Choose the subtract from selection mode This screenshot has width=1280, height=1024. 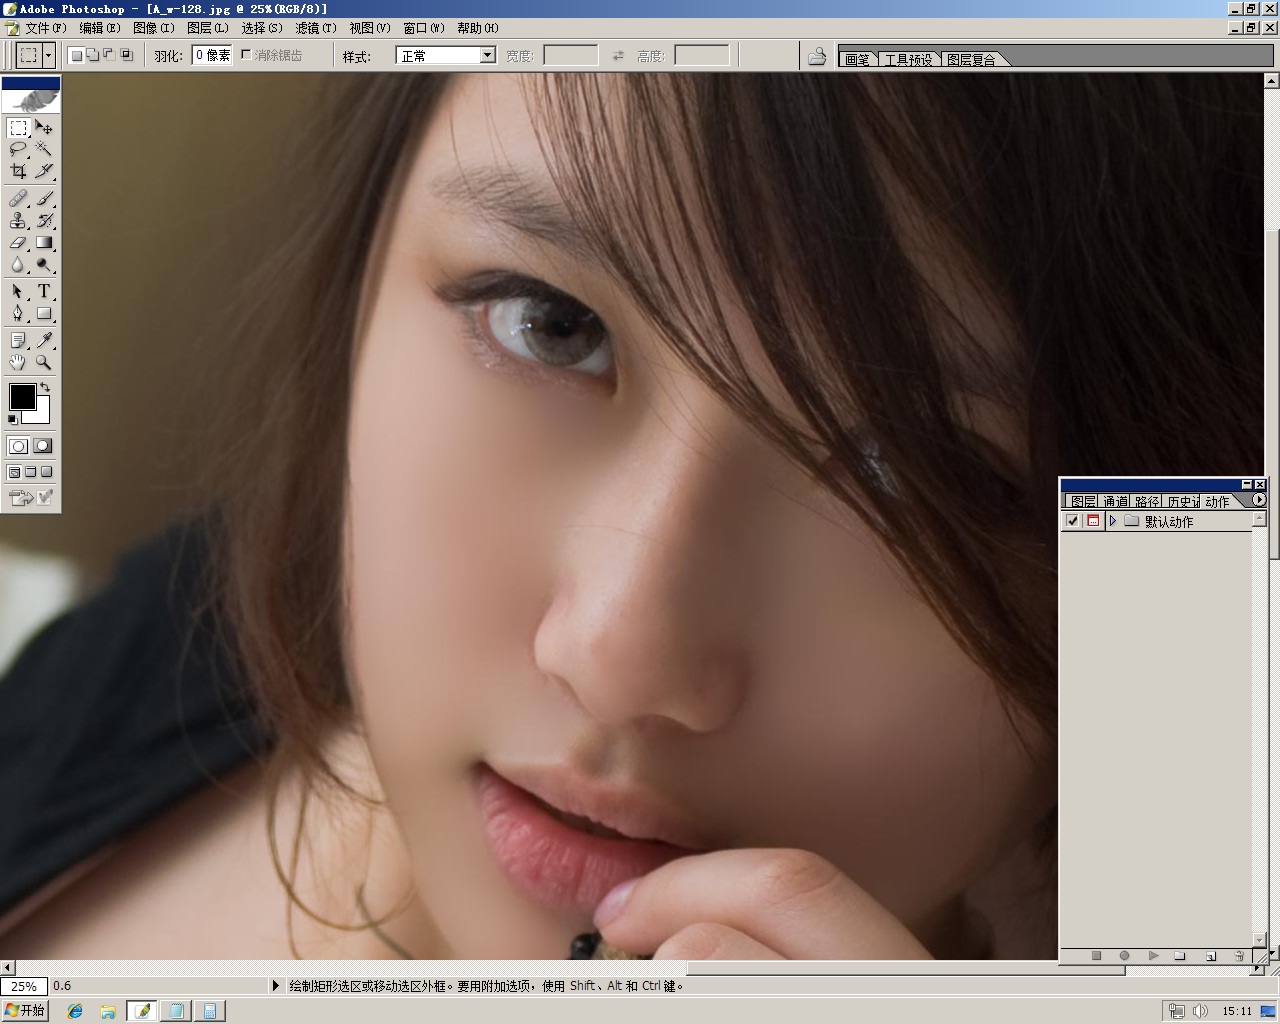(109, 55)
